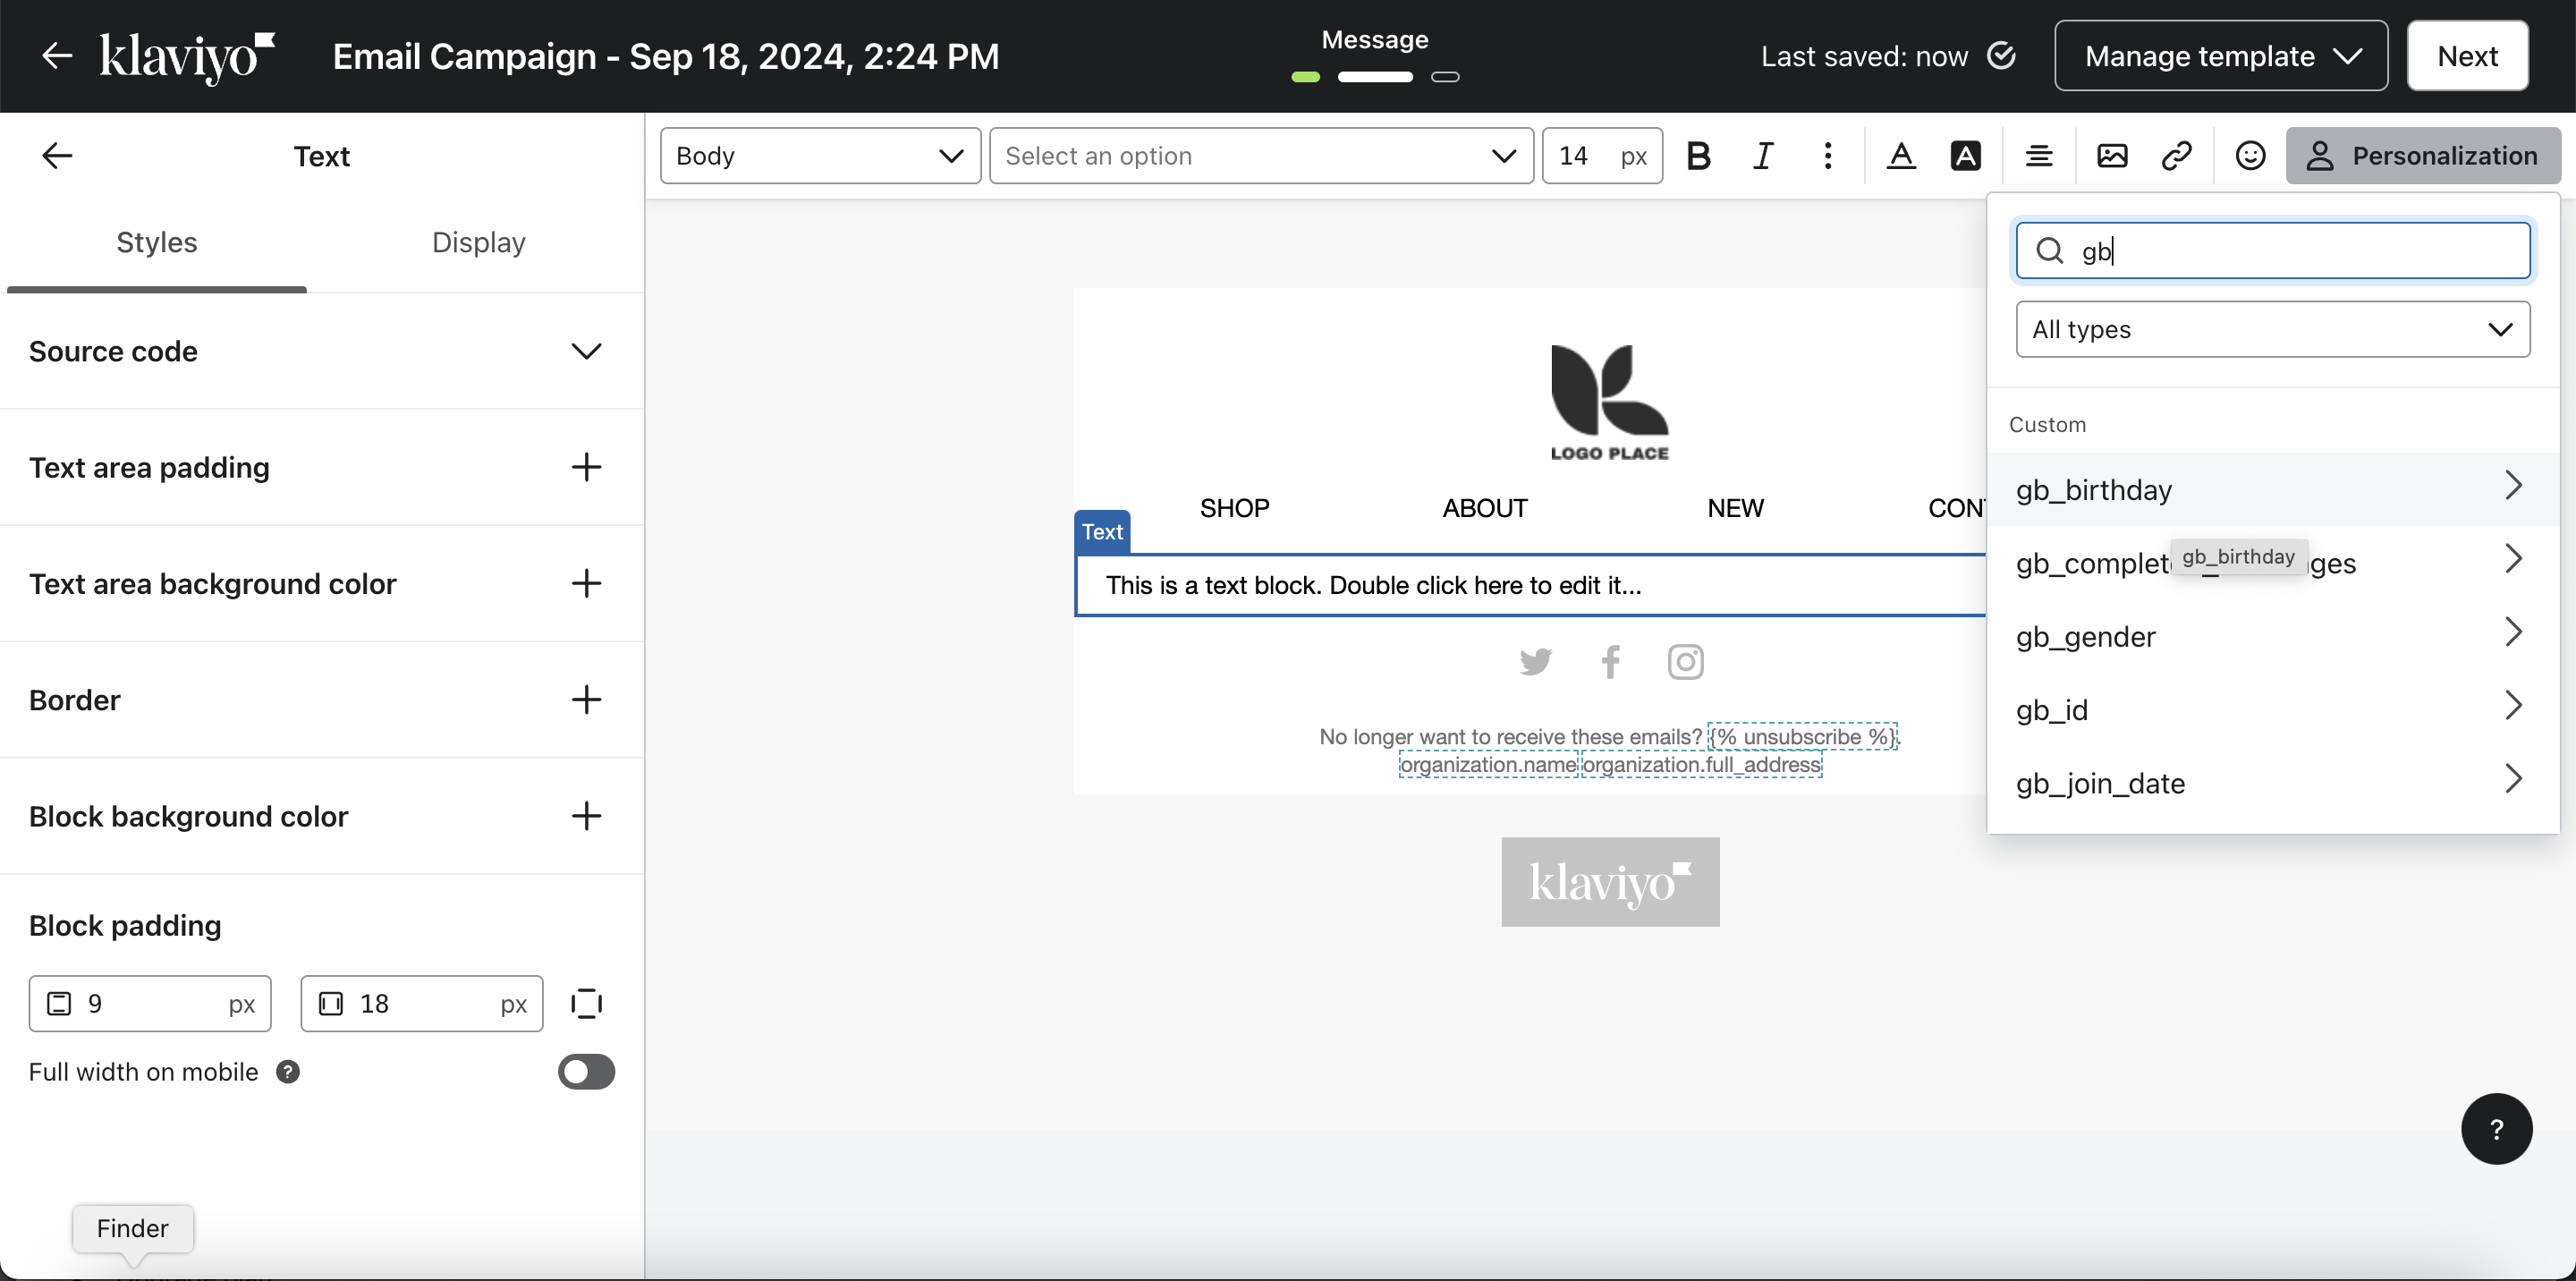Insert a hyperlink via link icon

pyautogui.click(x=2177, y=156)
